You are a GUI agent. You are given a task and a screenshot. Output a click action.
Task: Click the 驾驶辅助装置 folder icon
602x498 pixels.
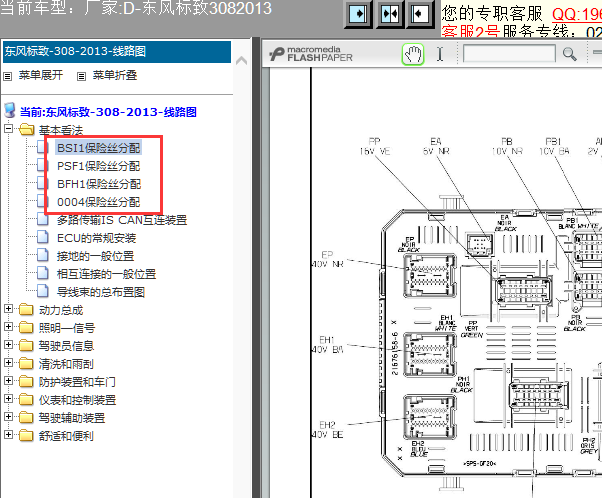(26, 417)
